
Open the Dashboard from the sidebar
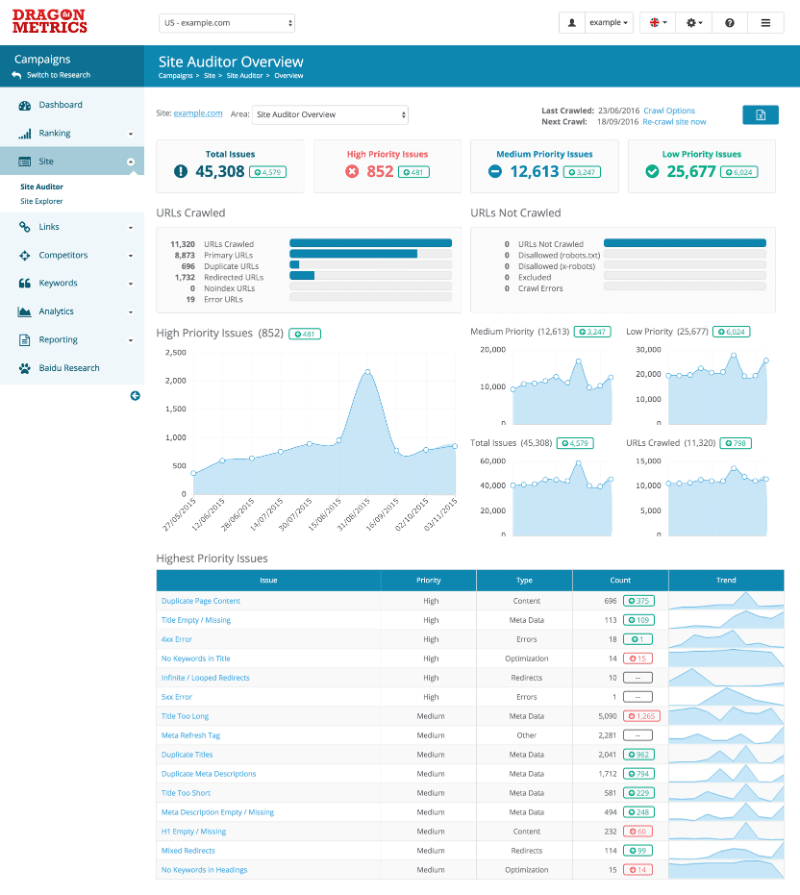click(25, 105)
